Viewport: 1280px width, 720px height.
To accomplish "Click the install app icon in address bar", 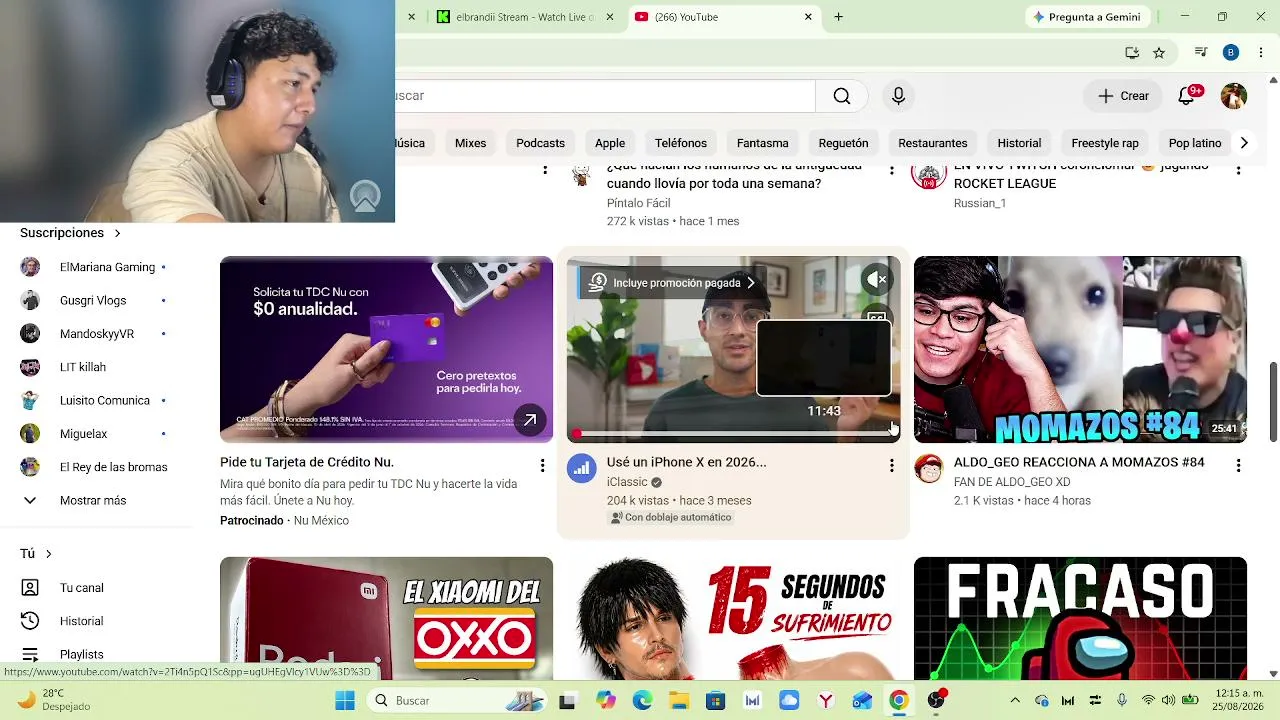I will click(x=1132, y=53).
